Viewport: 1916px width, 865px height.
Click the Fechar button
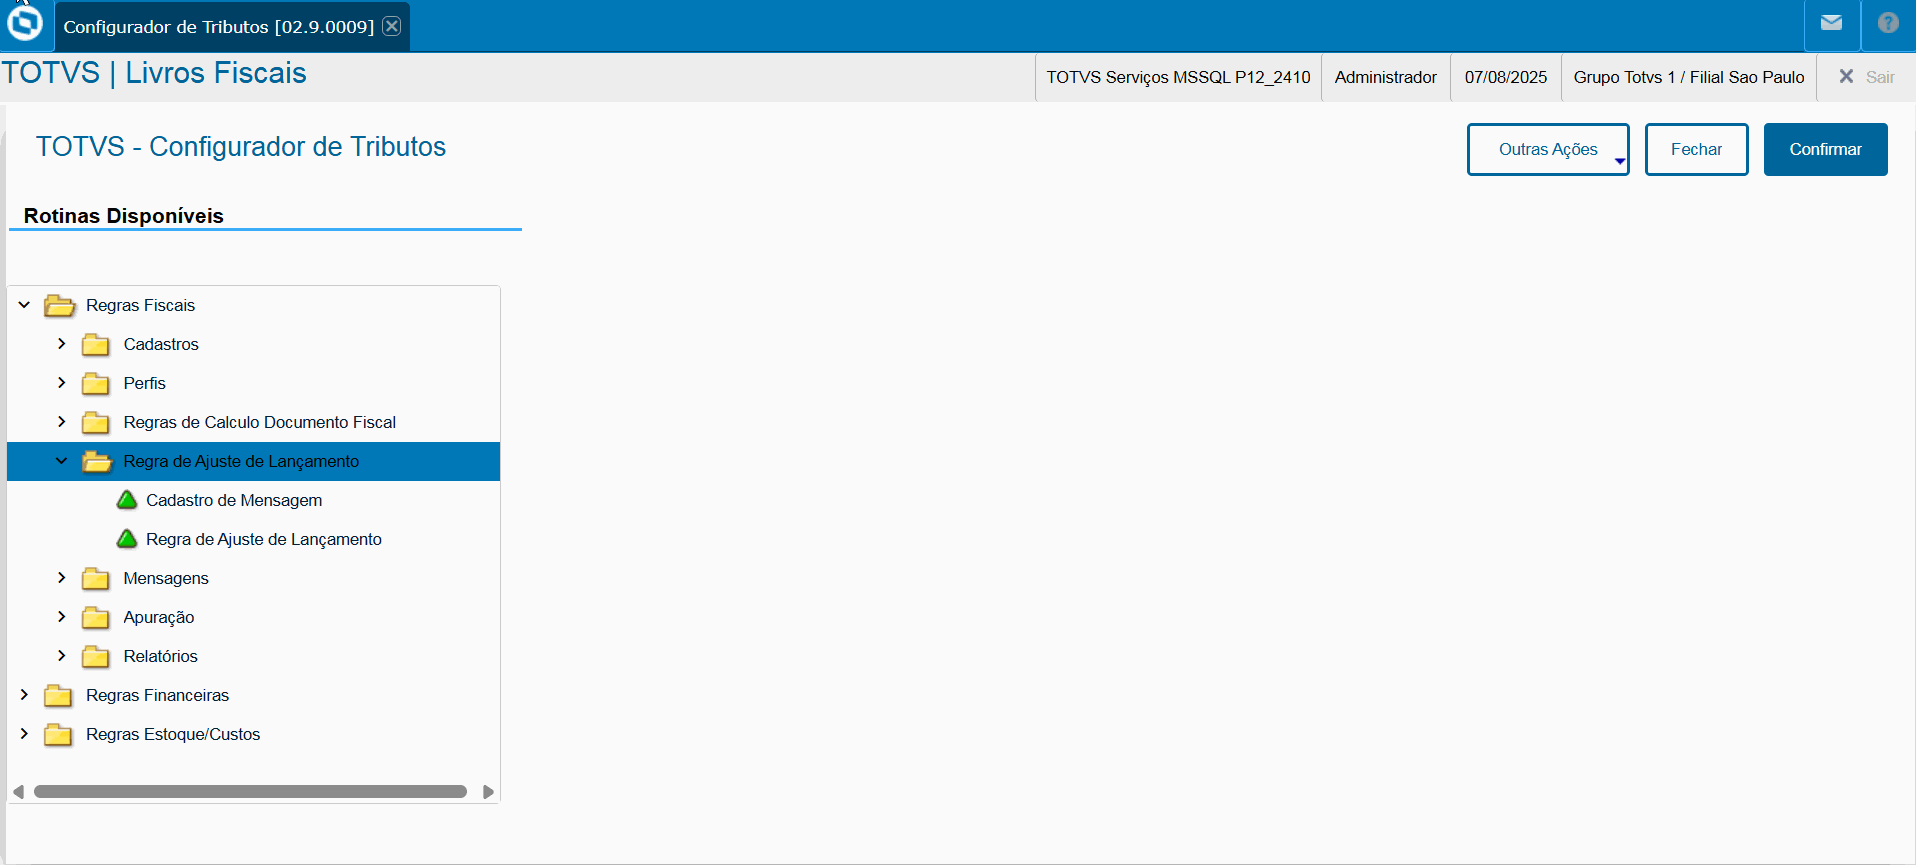click(x=1696, y=149)
